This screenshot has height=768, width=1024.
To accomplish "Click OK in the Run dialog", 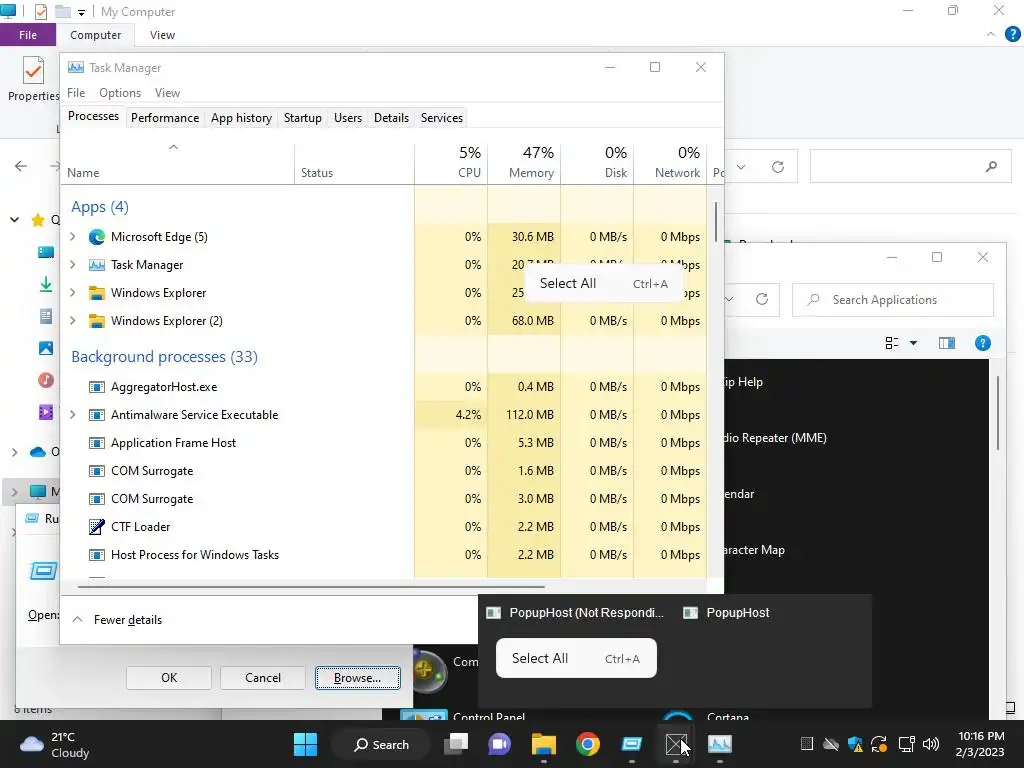I will coord(168,678).
